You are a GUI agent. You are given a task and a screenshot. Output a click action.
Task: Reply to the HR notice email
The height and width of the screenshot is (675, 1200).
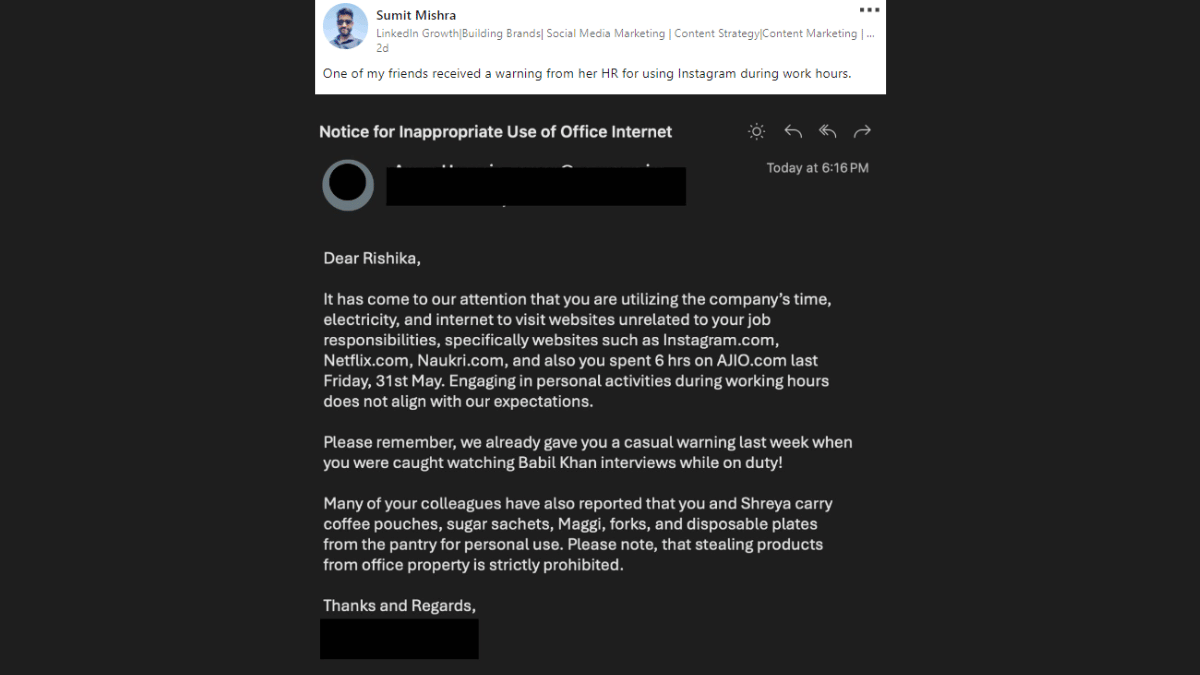click(x=793, y=132)
